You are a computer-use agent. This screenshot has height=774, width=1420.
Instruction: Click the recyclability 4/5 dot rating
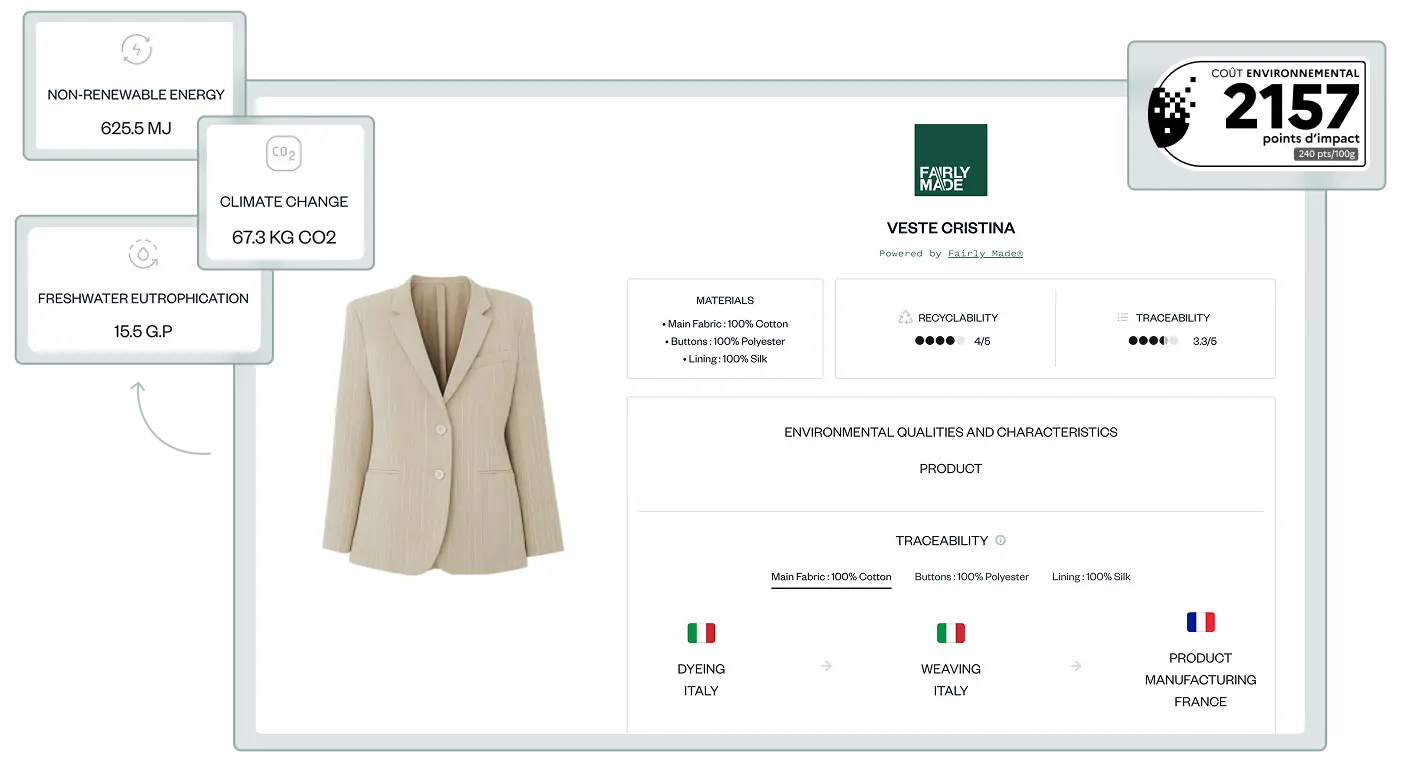click(x=940, y=341)
